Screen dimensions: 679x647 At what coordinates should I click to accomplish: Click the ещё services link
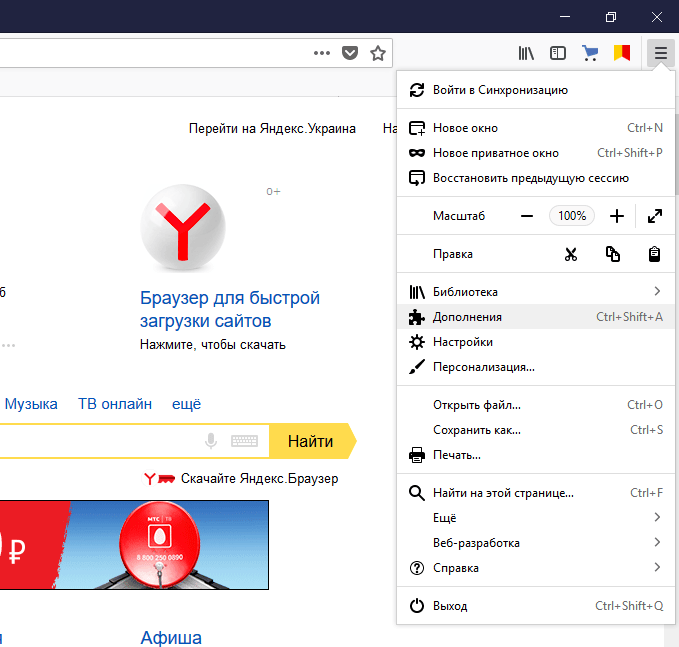(186, 404)
